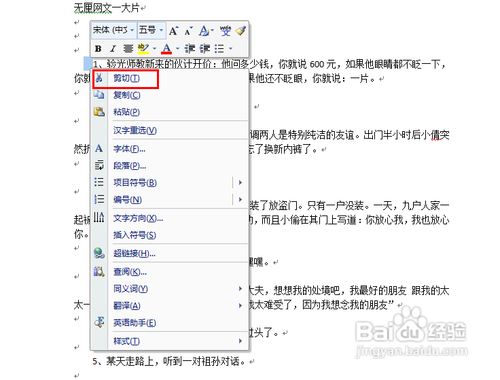Decrease indent in mini toolbar
The height and width of the screenshot is (380, 500).
click(190, 49)
